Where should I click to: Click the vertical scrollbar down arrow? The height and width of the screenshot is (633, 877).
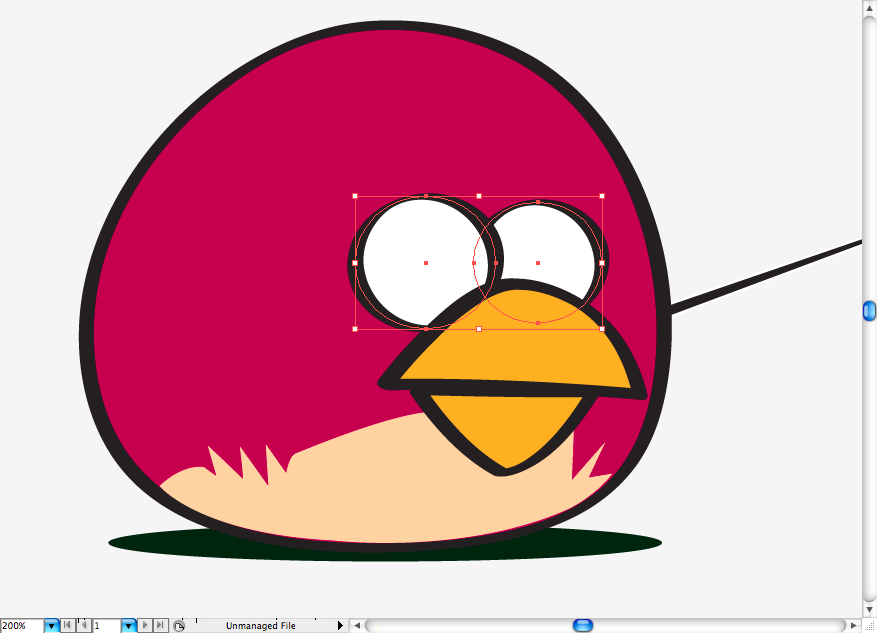[869, 610]
